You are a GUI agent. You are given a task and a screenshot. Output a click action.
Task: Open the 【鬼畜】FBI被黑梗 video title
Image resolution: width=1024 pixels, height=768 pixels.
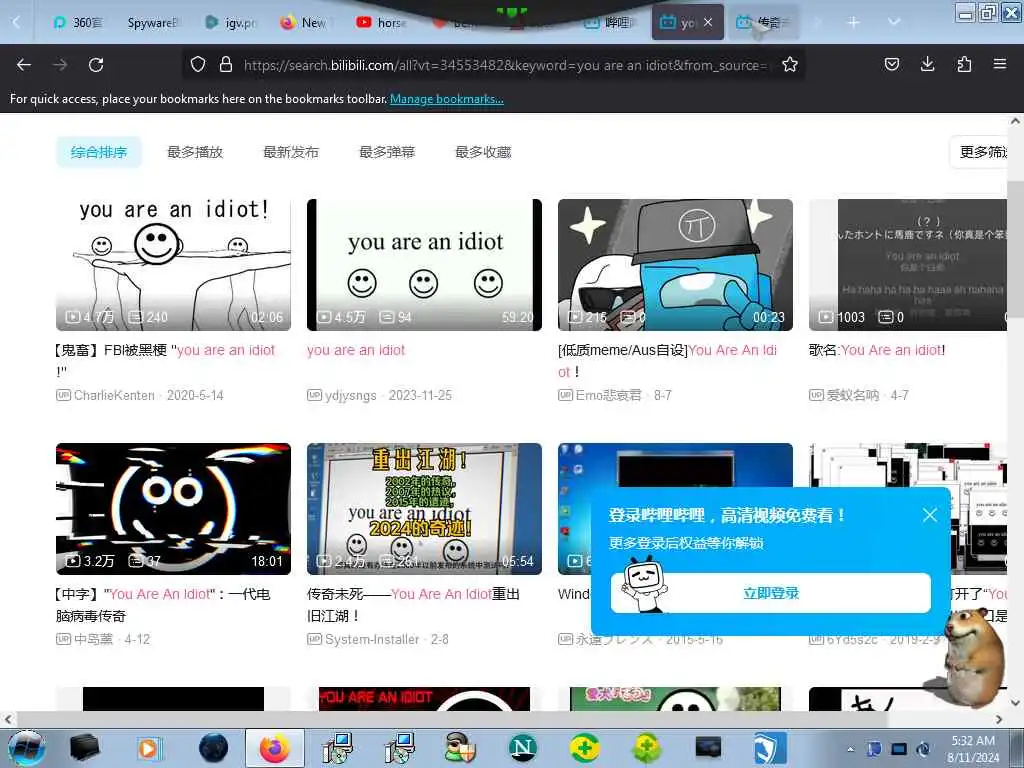pos(165,360)
